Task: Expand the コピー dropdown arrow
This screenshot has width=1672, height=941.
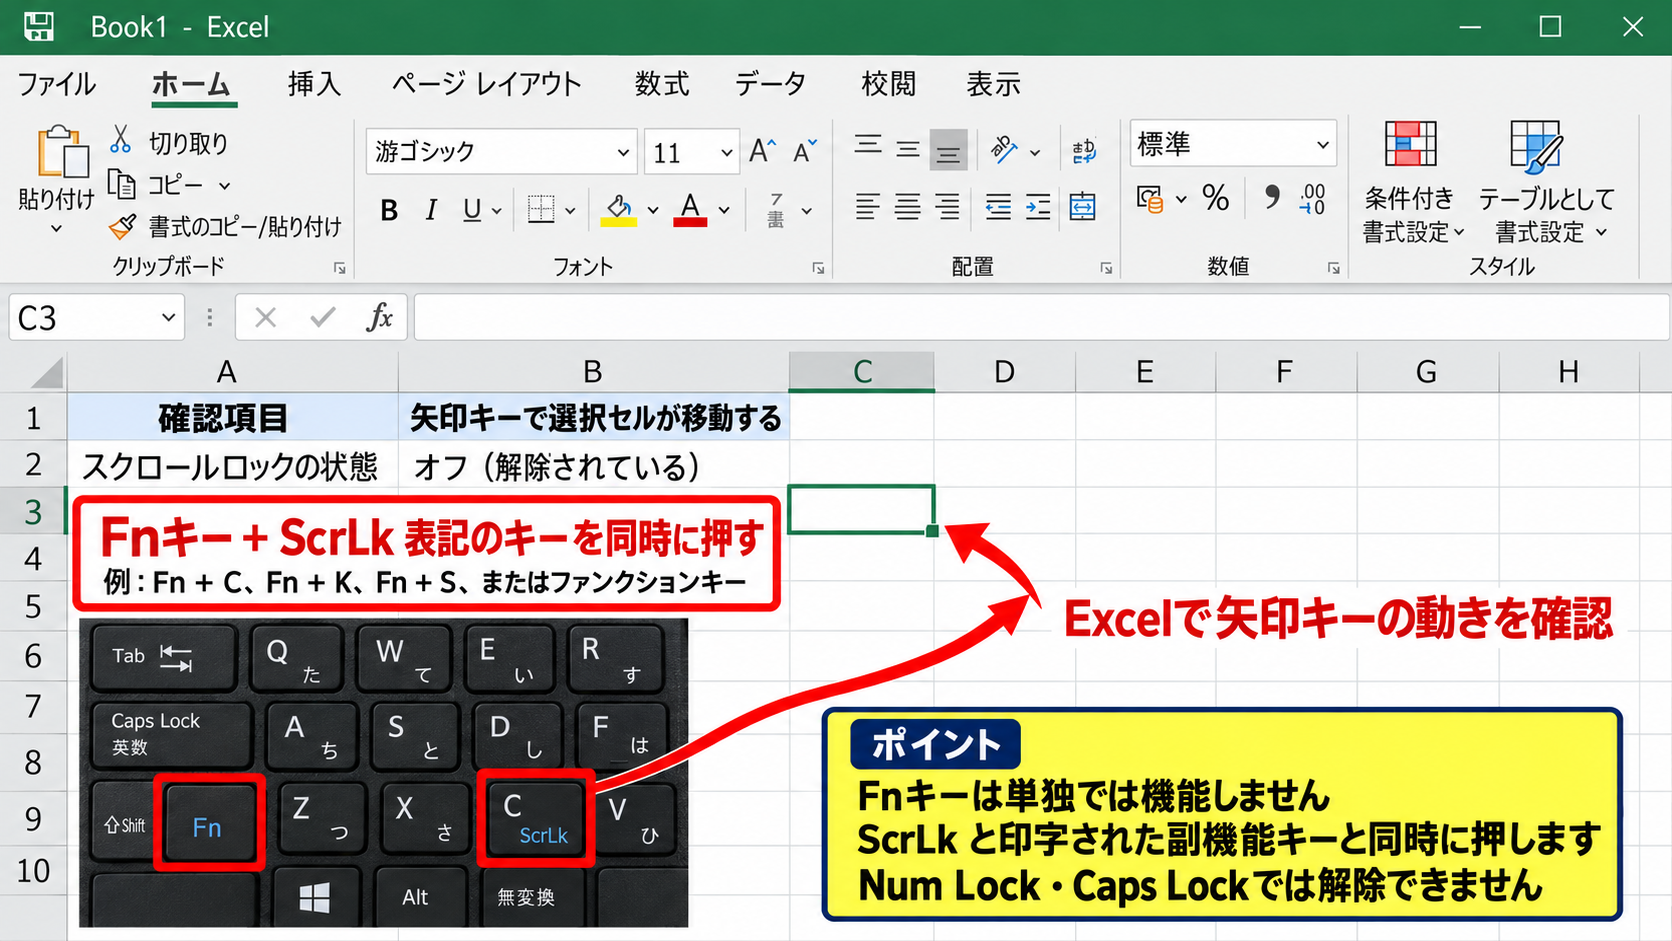Action: [225, 186]
